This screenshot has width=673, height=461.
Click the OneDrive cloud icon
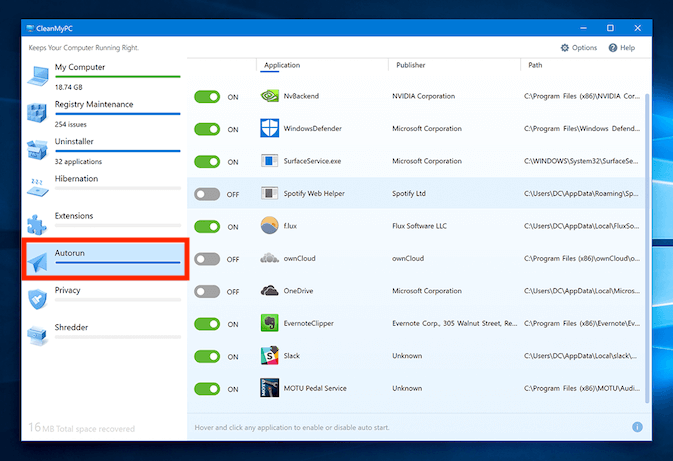point(270,291)
